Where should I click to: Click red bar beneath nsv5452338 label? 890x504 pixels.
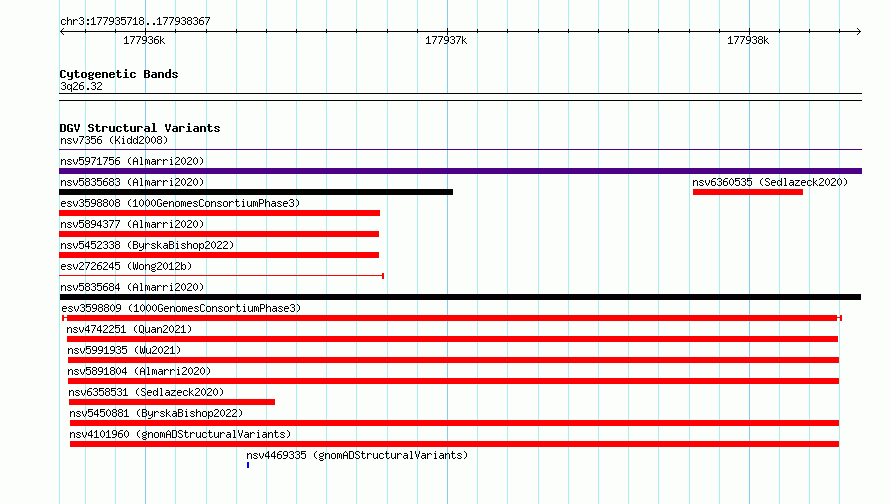[219, 255]
